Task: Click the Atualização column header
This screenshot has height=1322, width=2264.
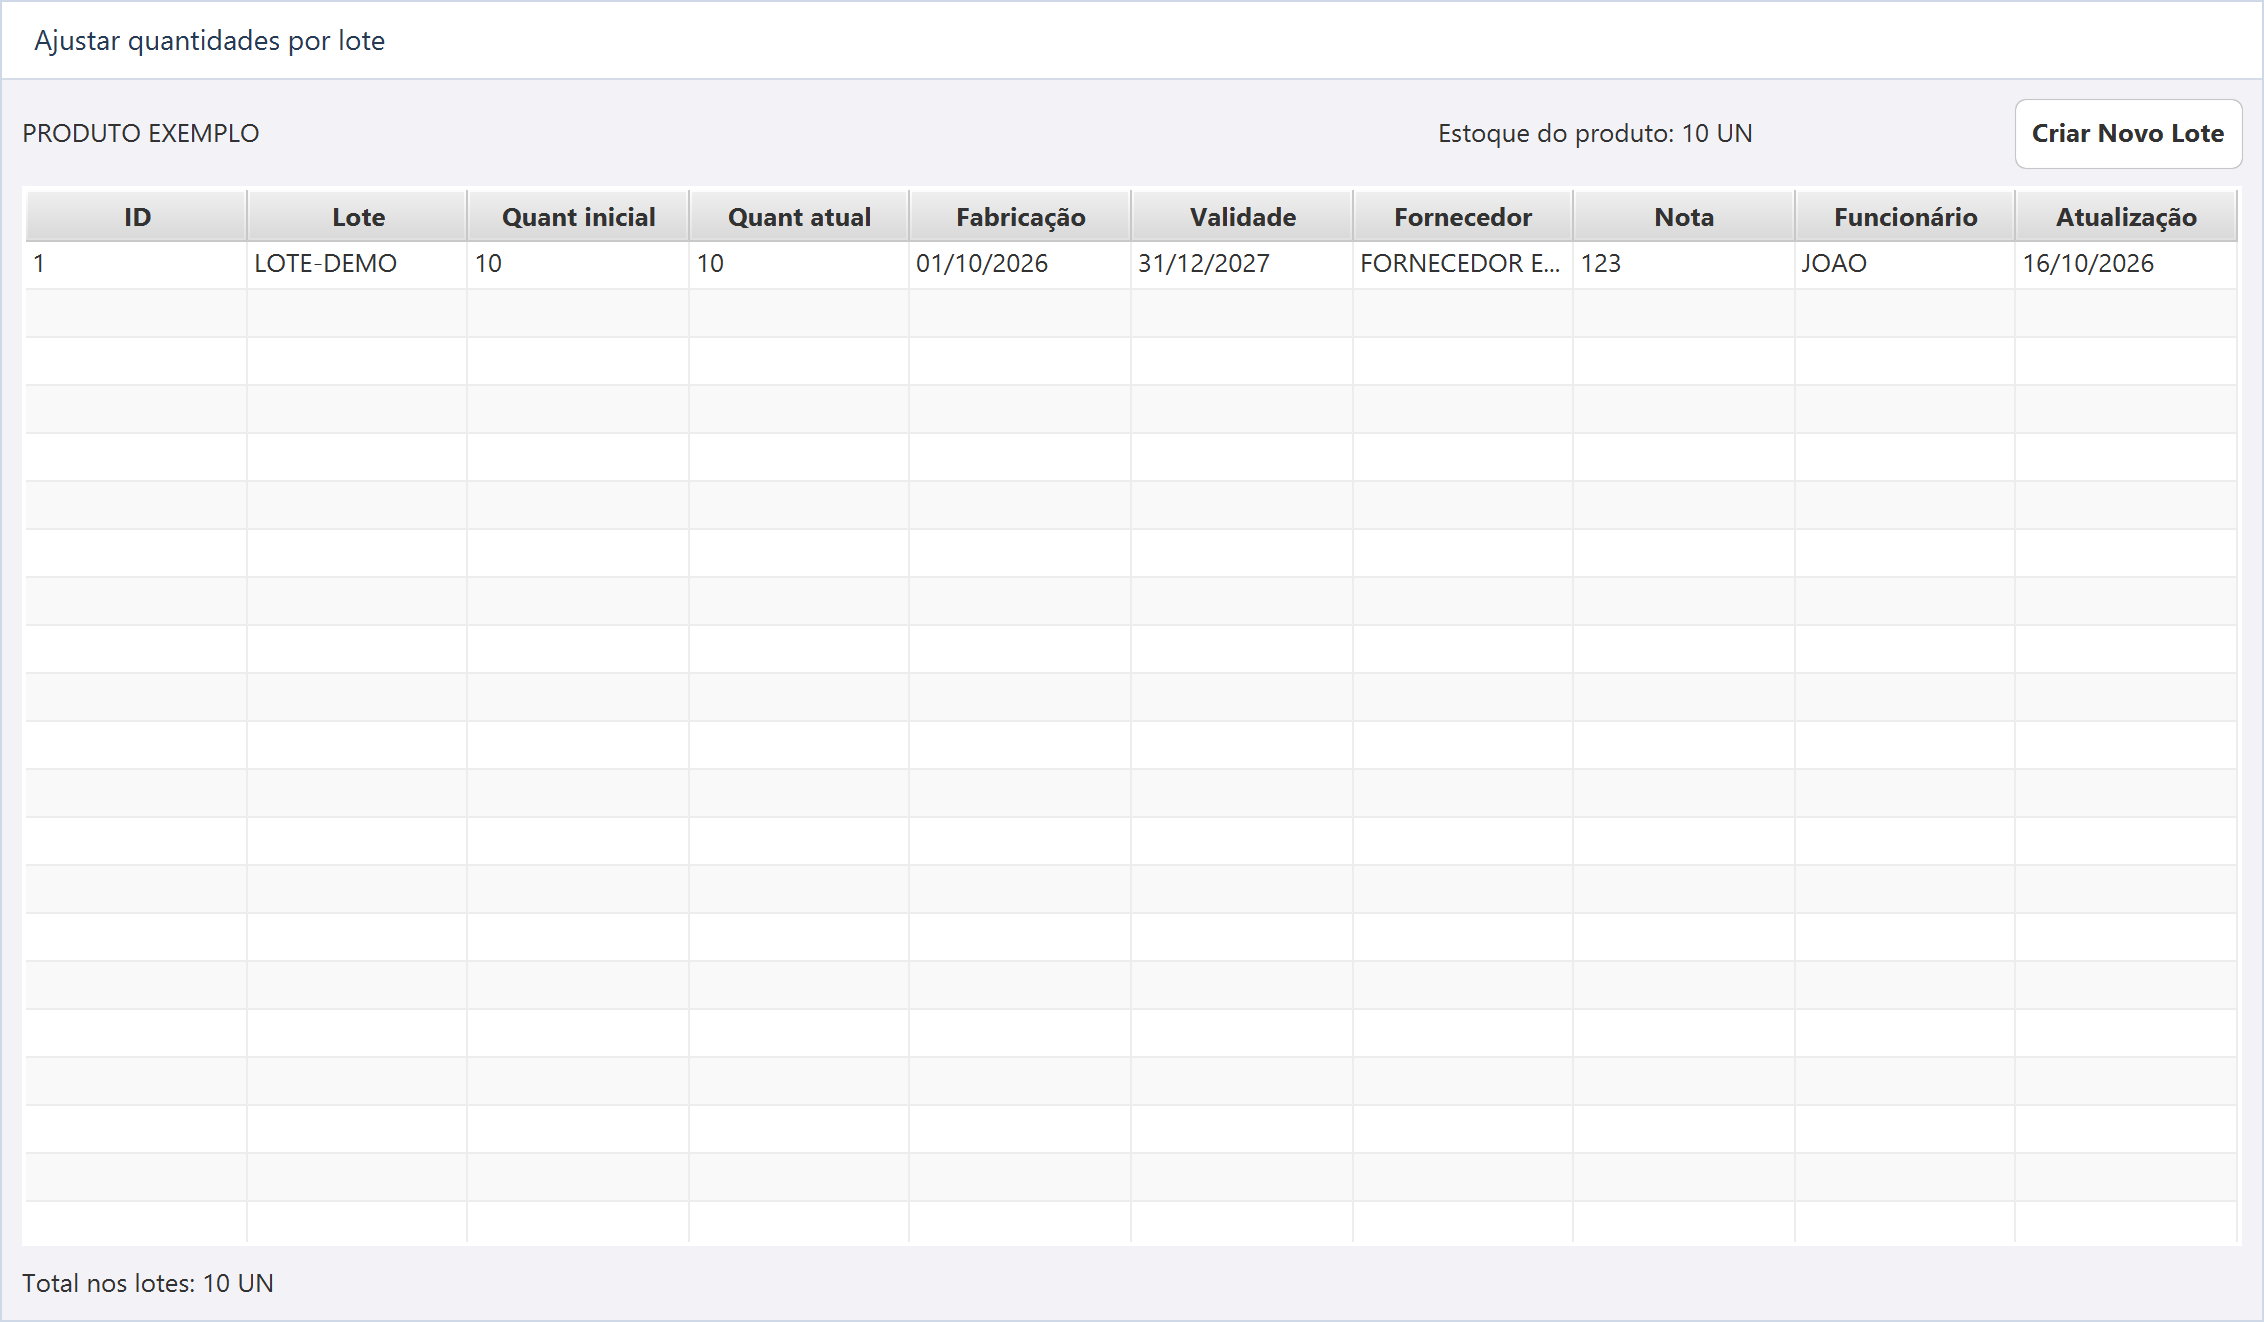Action: click(x=2126, y=217)
